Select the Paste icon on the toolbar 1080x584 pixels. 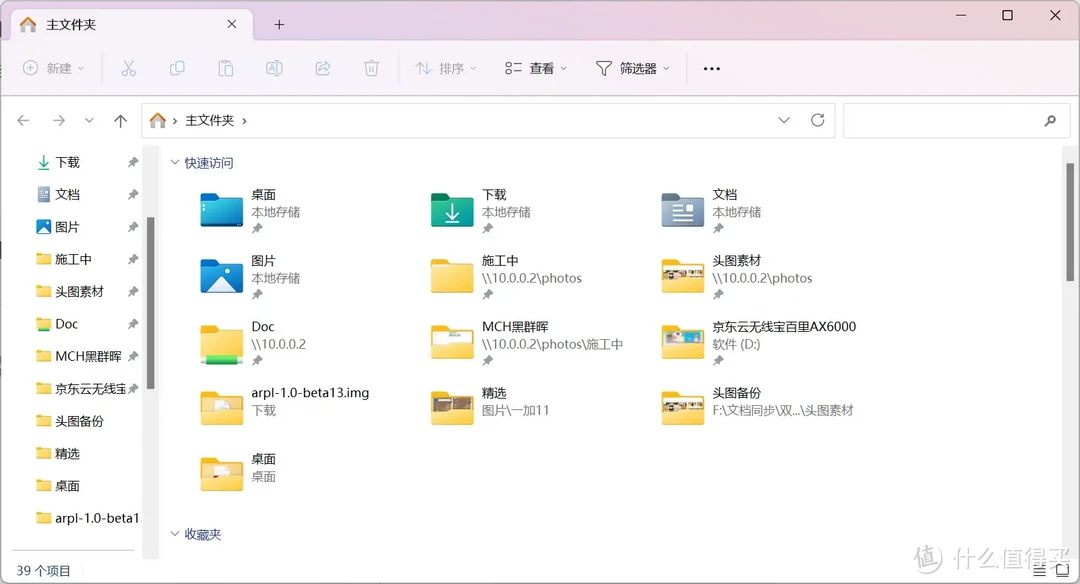click(x=225, y=67)
